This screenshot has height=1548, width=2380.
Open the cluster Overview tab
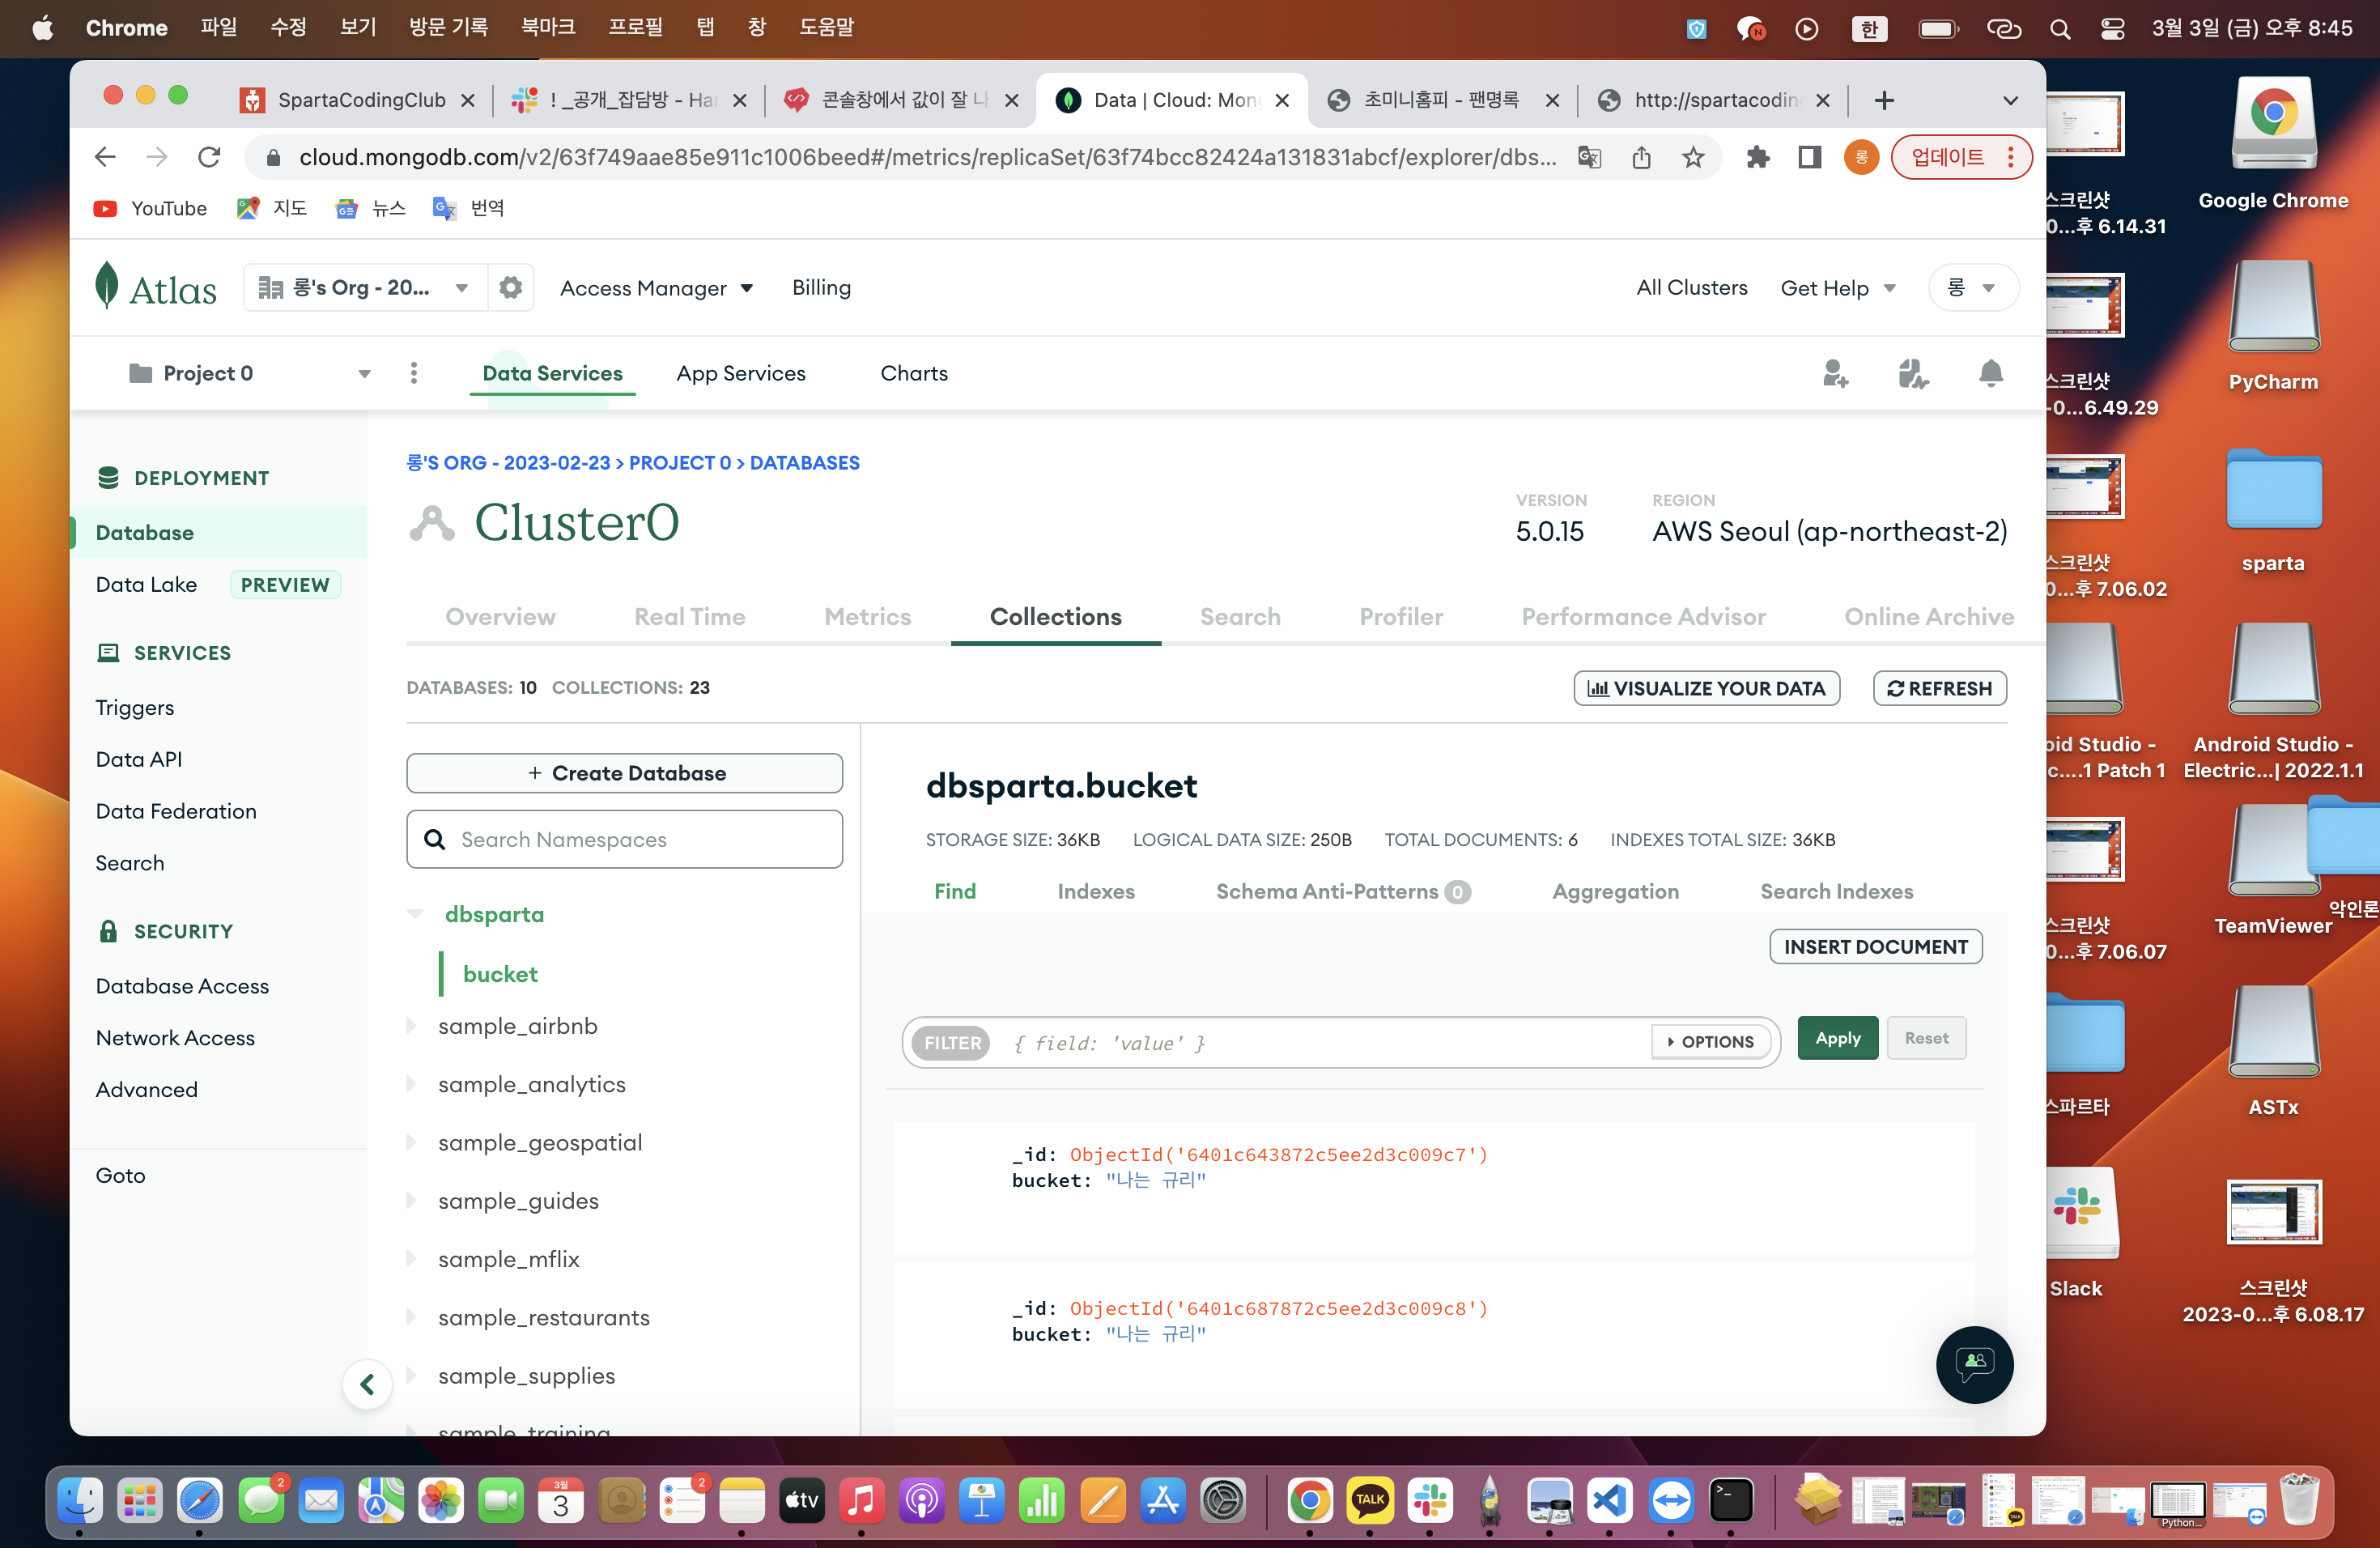[500, 617]
